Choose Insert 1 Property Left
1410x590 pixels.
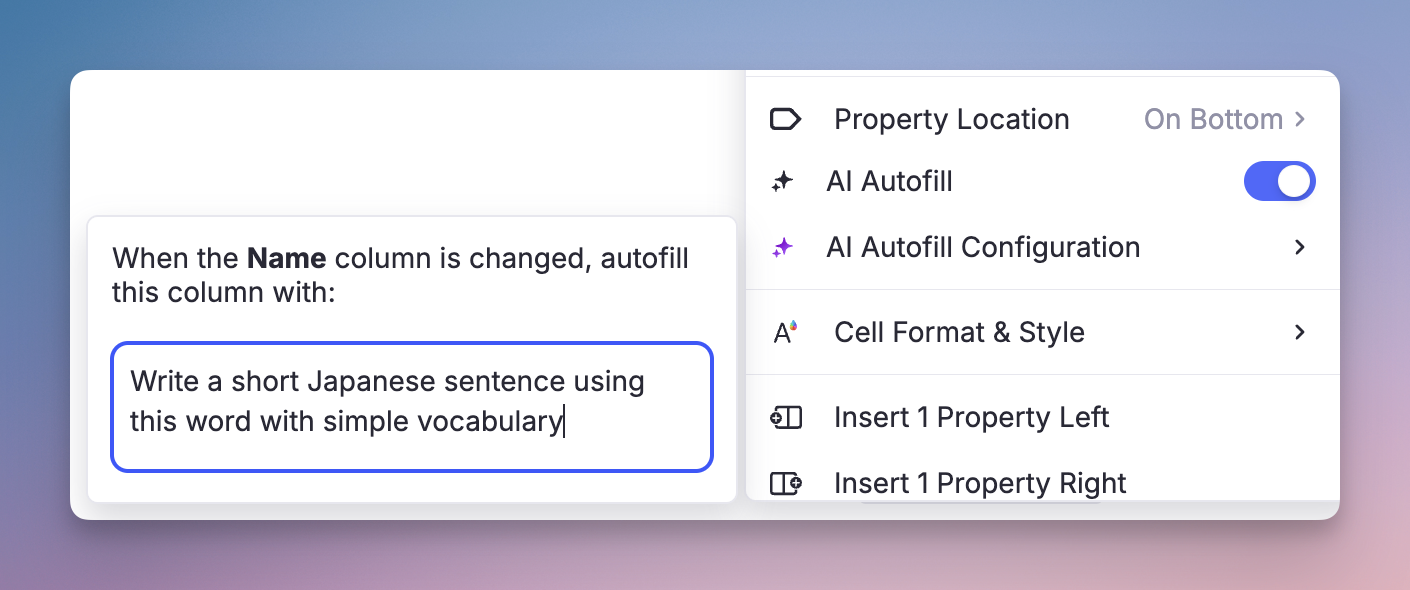pyautogui.click(x=971, y=417)
